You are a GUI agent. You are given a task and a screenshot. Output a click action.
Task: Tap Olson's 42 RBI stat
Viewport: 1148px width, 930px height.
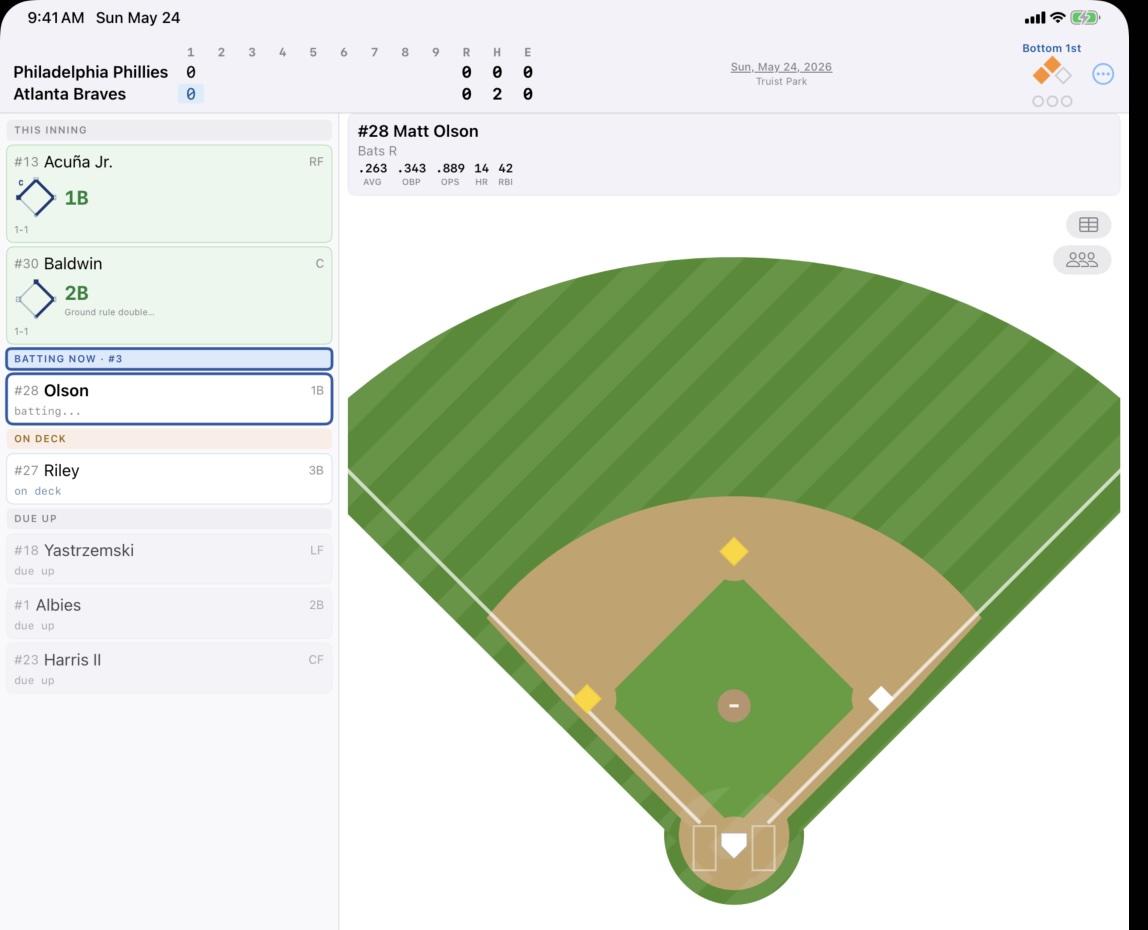point(505,174)
